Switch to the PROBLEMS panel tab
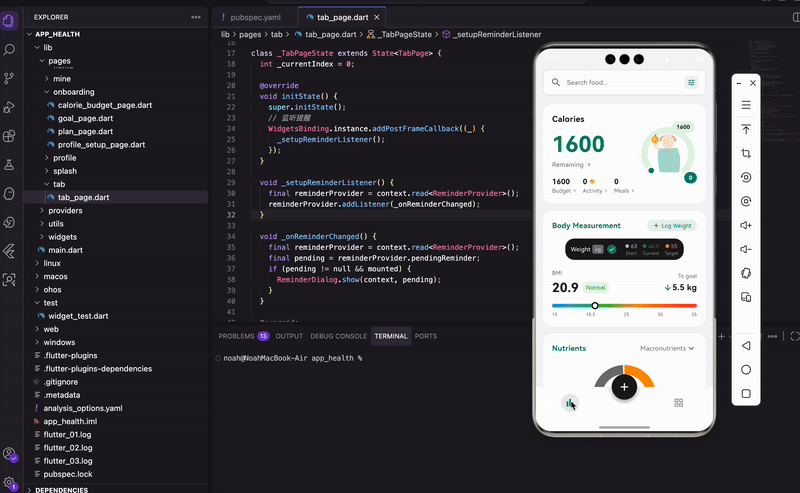800x493 pixels. click(x=243, y=336)
